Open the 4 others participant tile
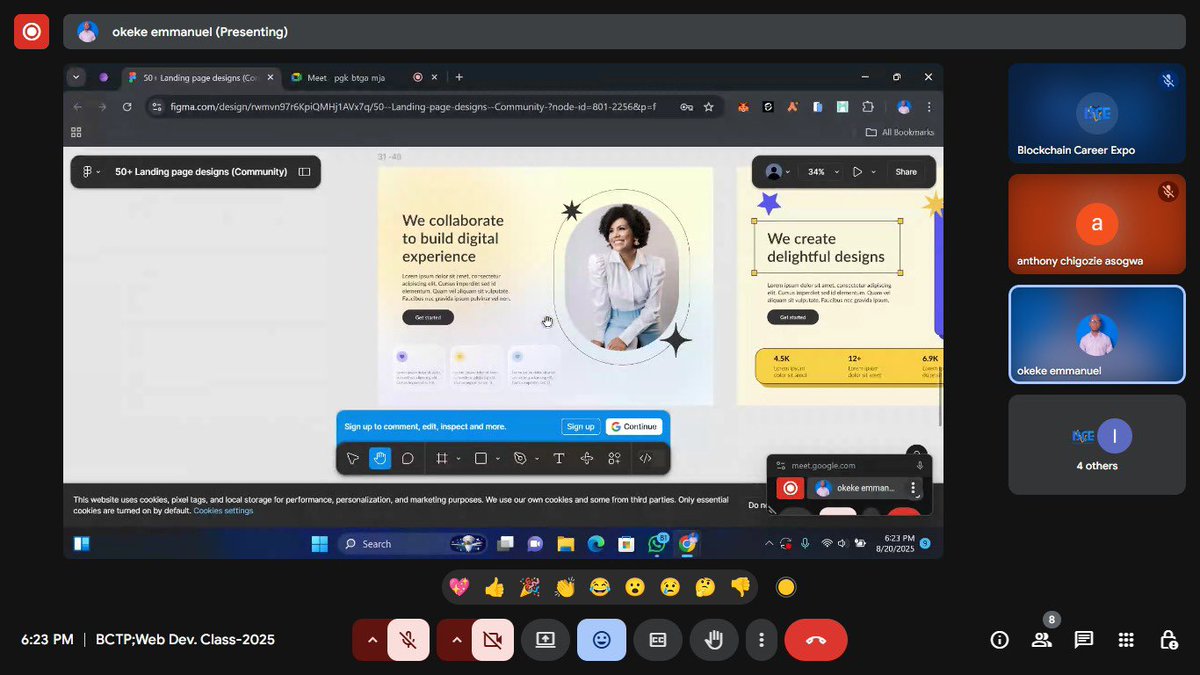 [x=1097, y=445]
